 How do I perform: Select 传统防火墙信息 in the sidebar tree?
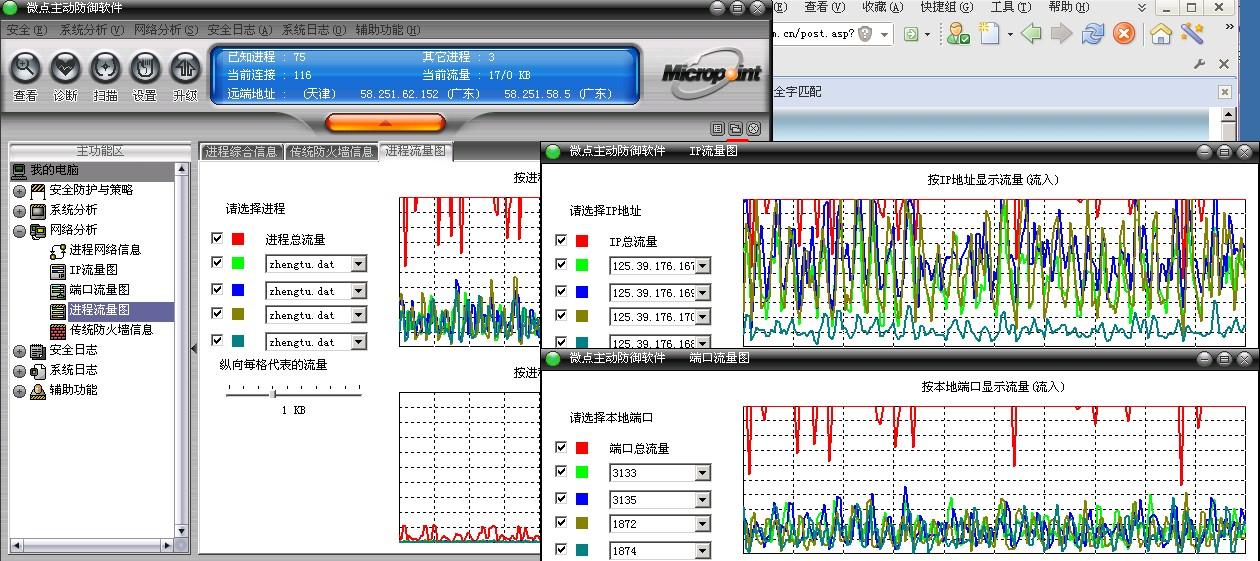point(111,330)
